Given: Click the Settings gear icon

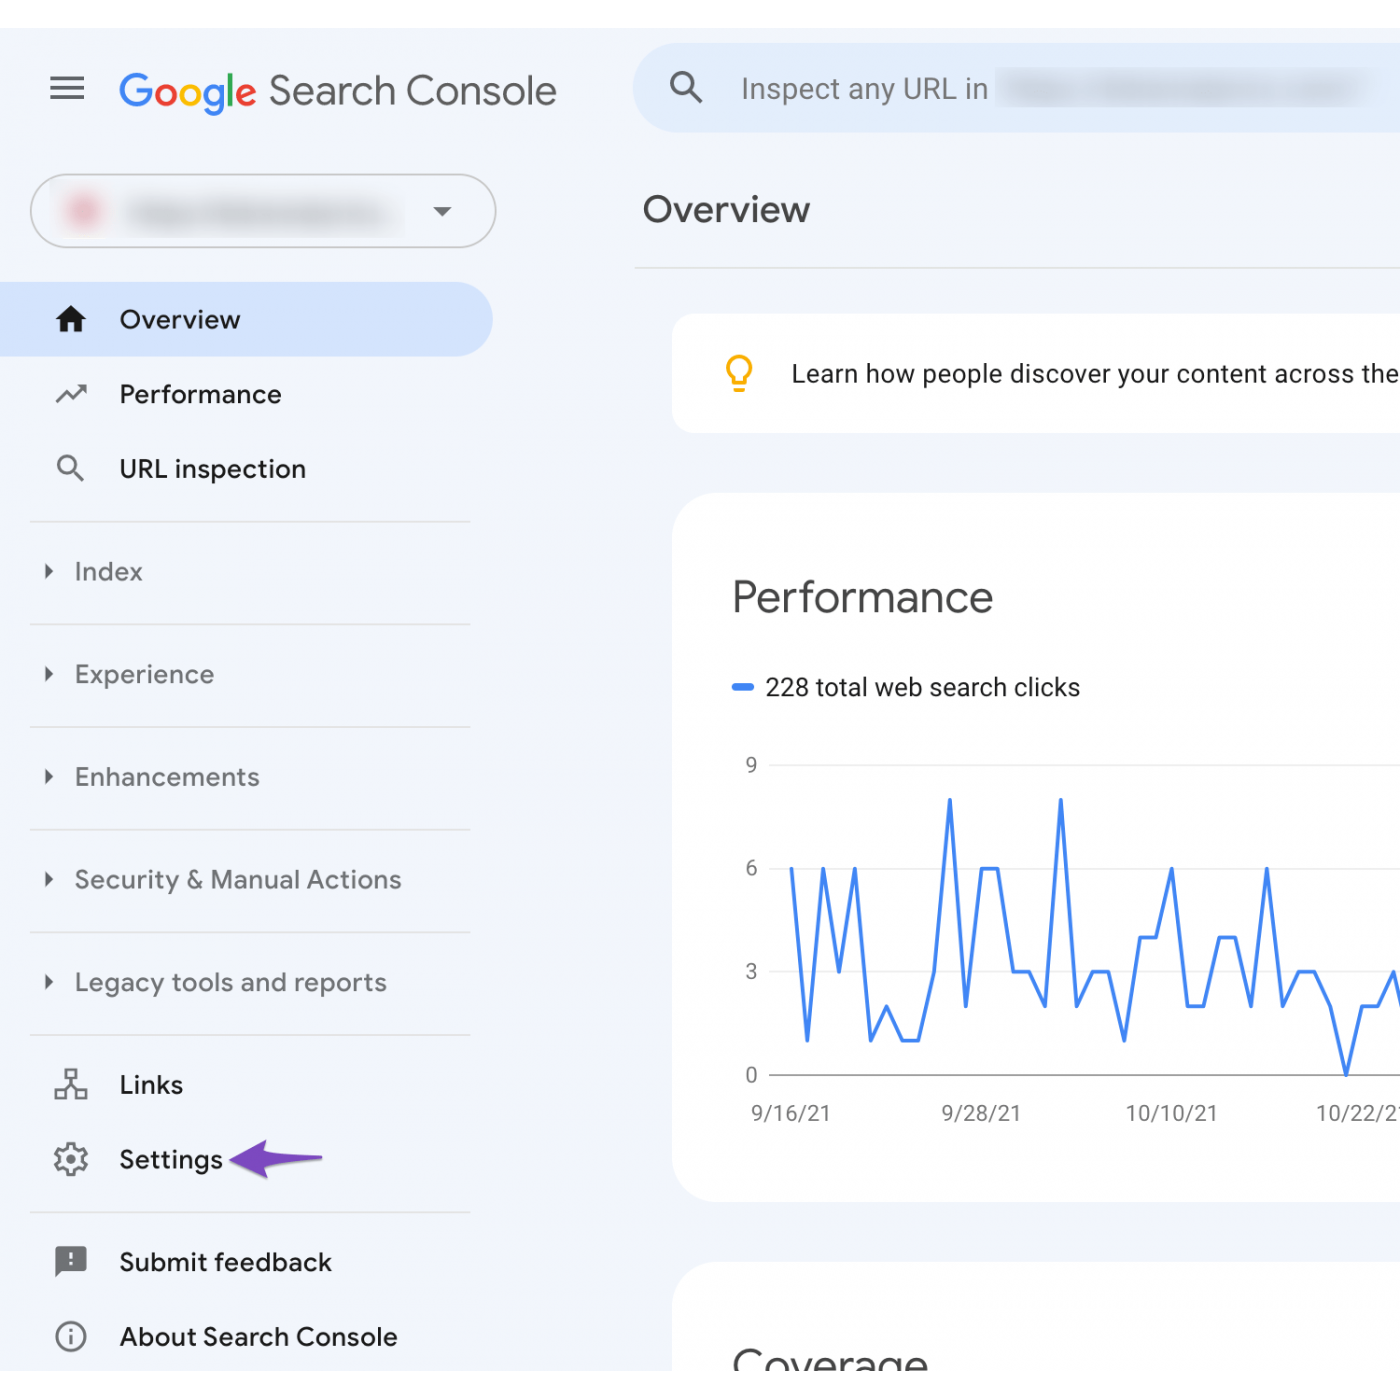Looking at the screenshot, I should point(71,1159).
